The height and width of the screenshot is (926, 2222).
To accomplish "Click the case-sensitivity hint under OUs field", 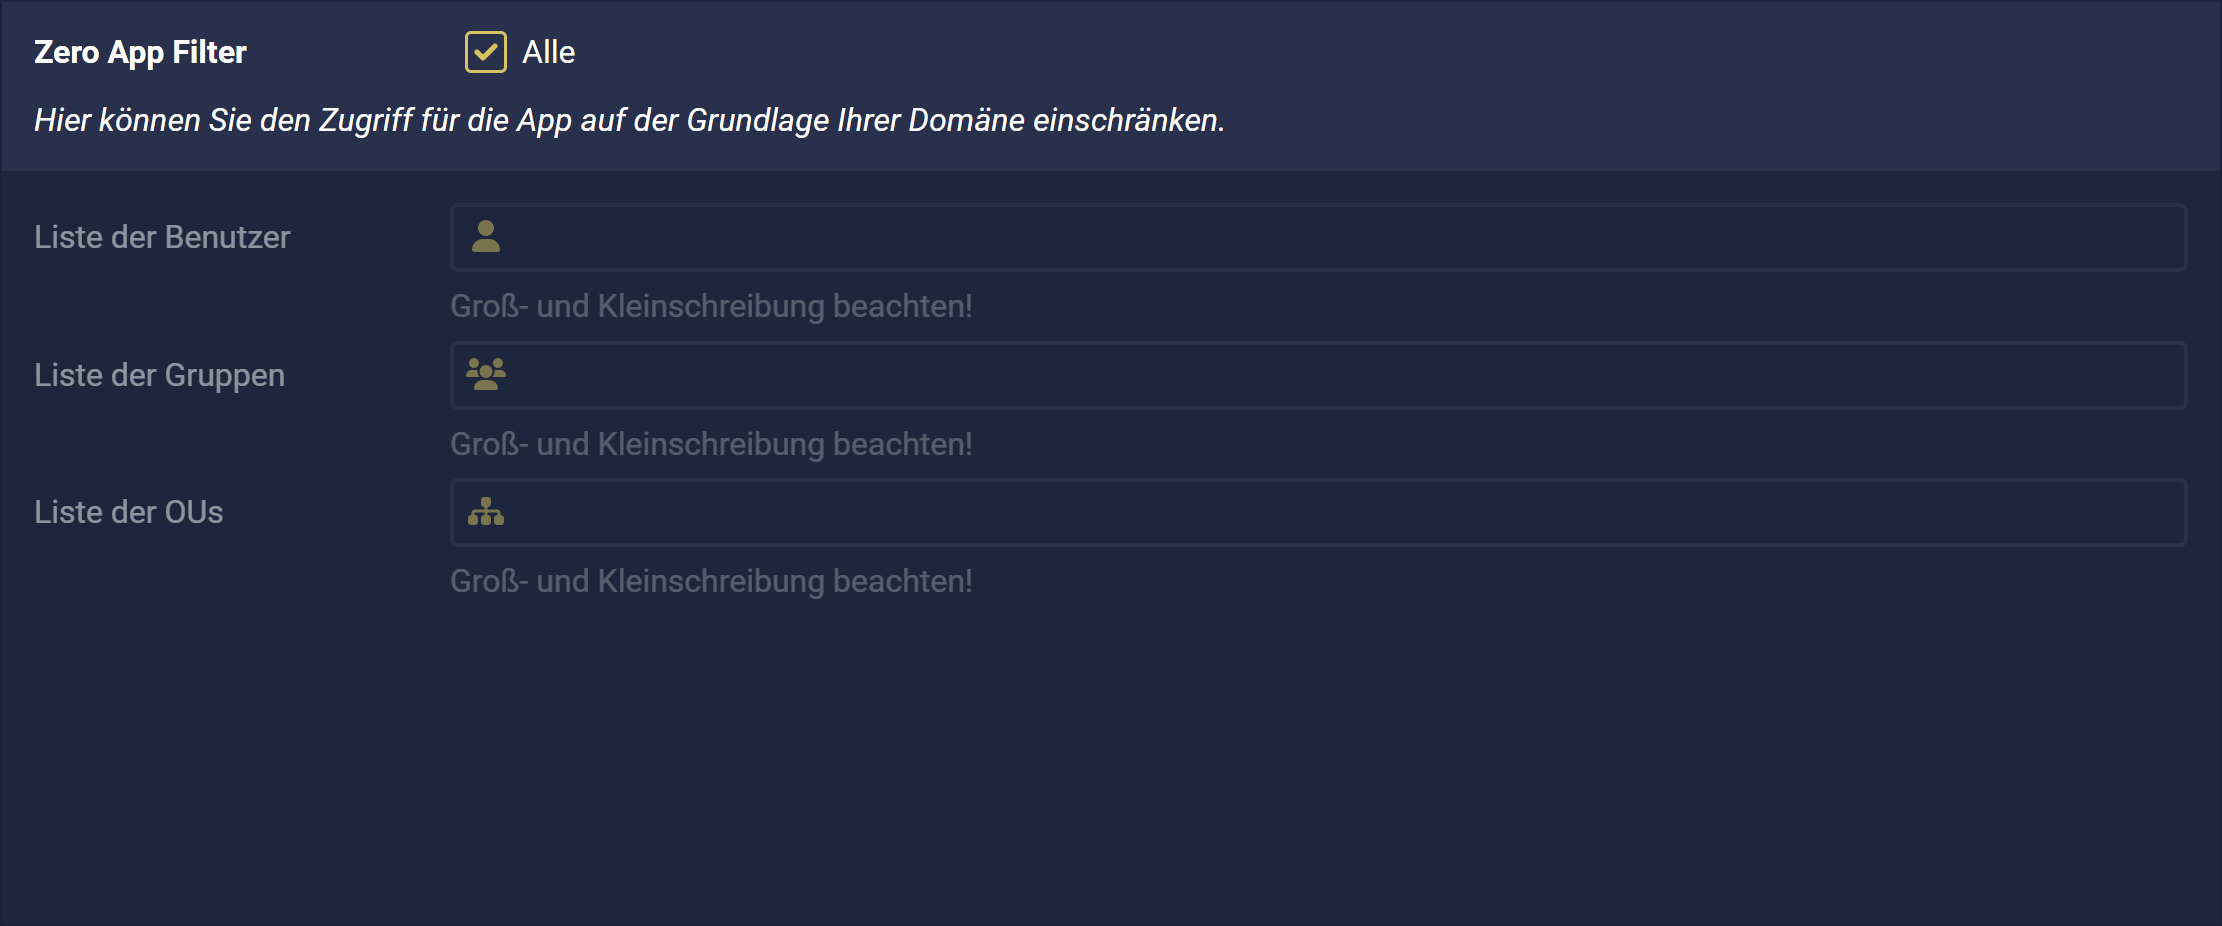I will [x=711, y=581].
